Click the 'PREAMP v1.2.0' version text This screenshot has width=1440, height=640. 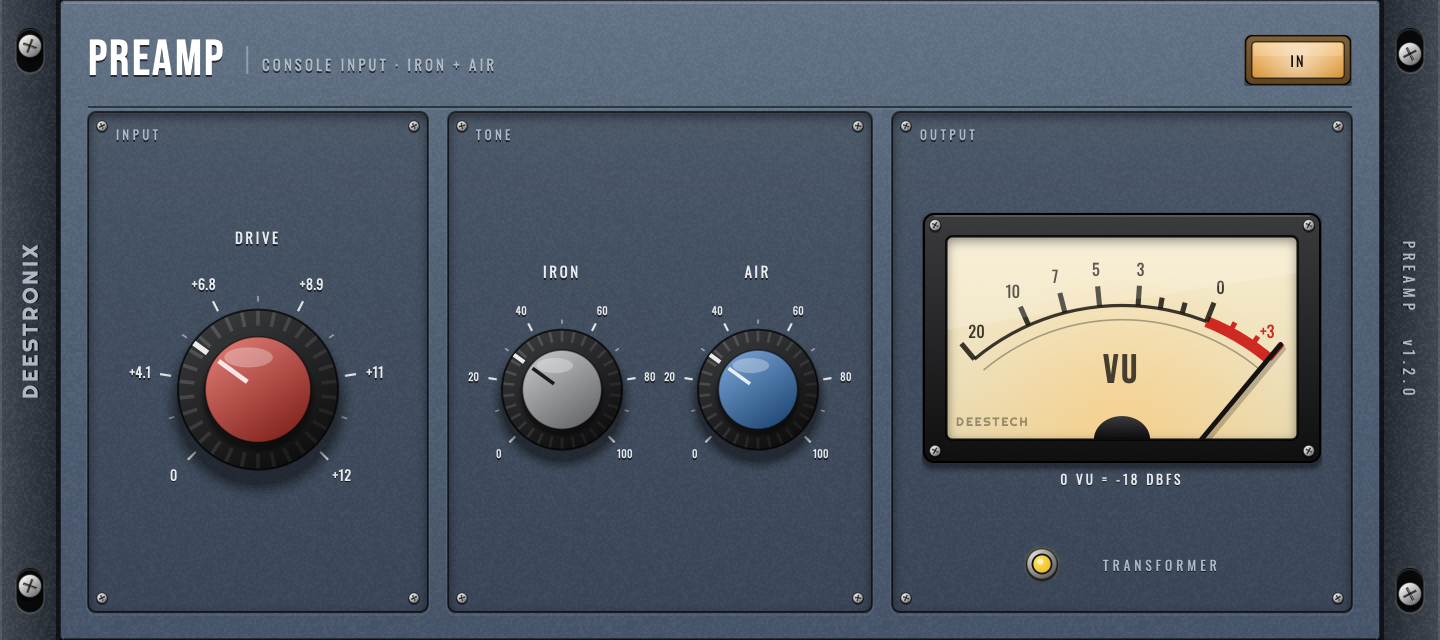(x=1409, y=320)
